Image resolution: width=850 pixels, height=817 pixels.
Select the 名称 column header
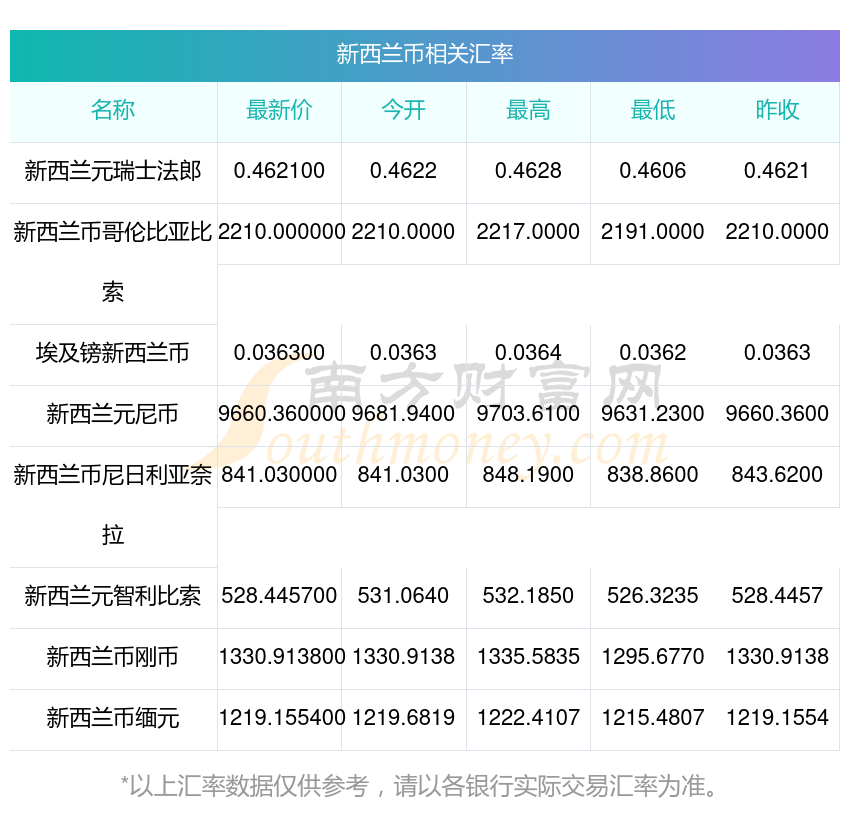[x=113, y=110]
